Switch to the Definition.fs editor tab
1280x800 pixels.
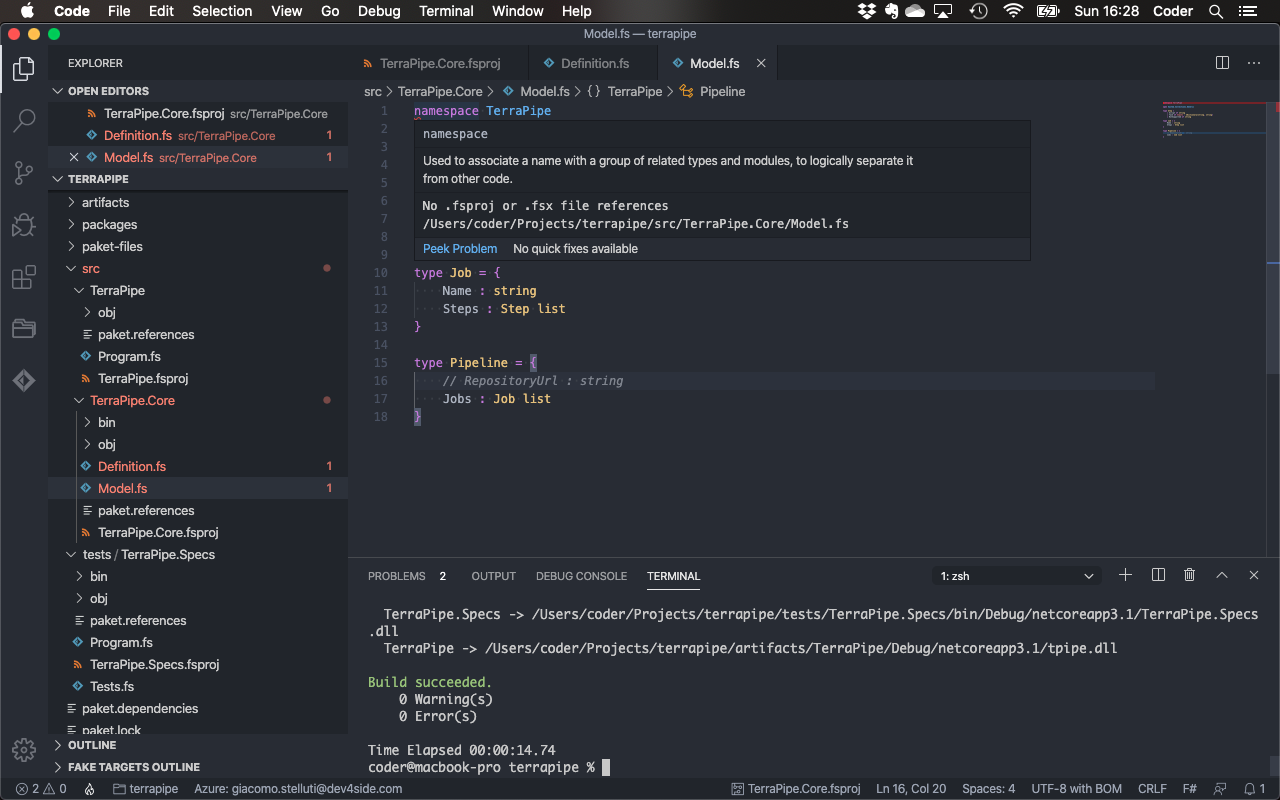(592, 62)
